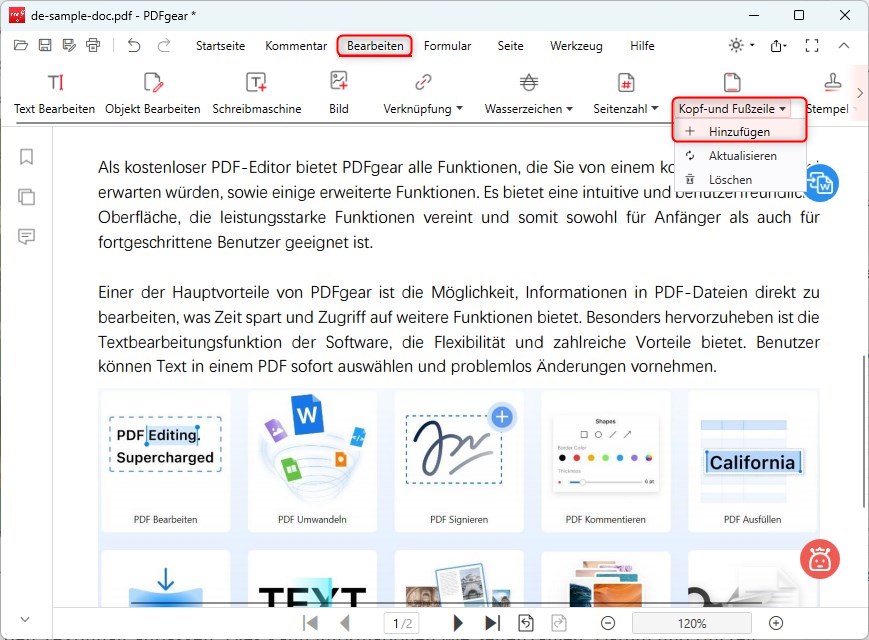Select the Bearbeiten tab
869x640 pixels.
(x=375, y=46)
